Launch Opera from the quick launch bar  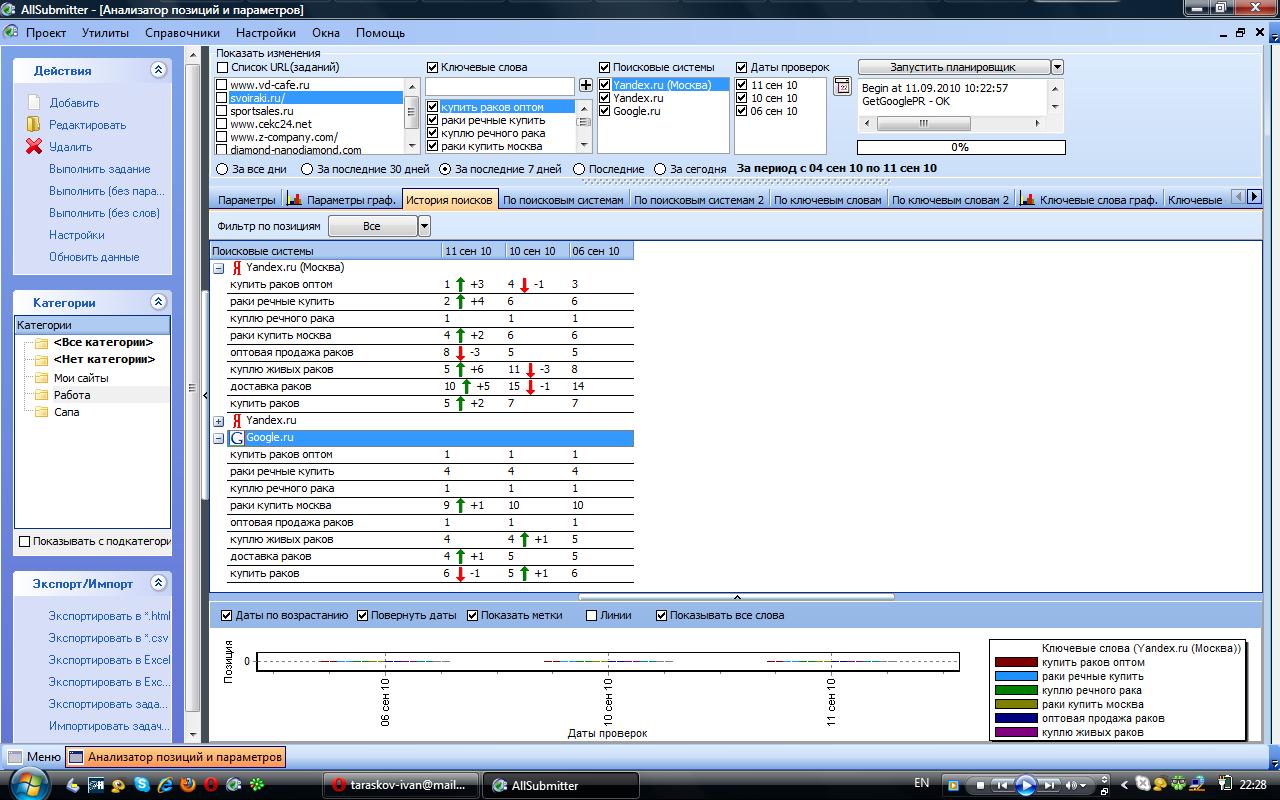(x=211, y=785)
